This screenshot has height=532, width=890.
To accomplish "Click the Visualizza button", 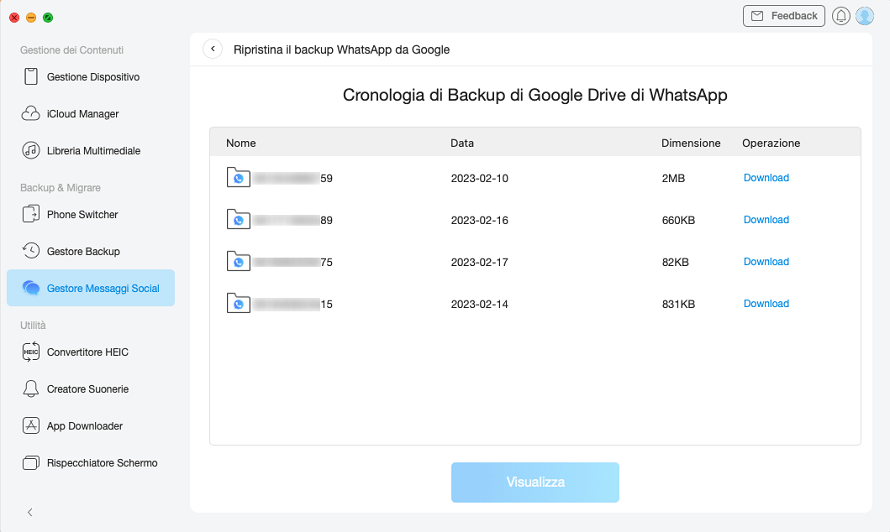I will pos(535,482).
